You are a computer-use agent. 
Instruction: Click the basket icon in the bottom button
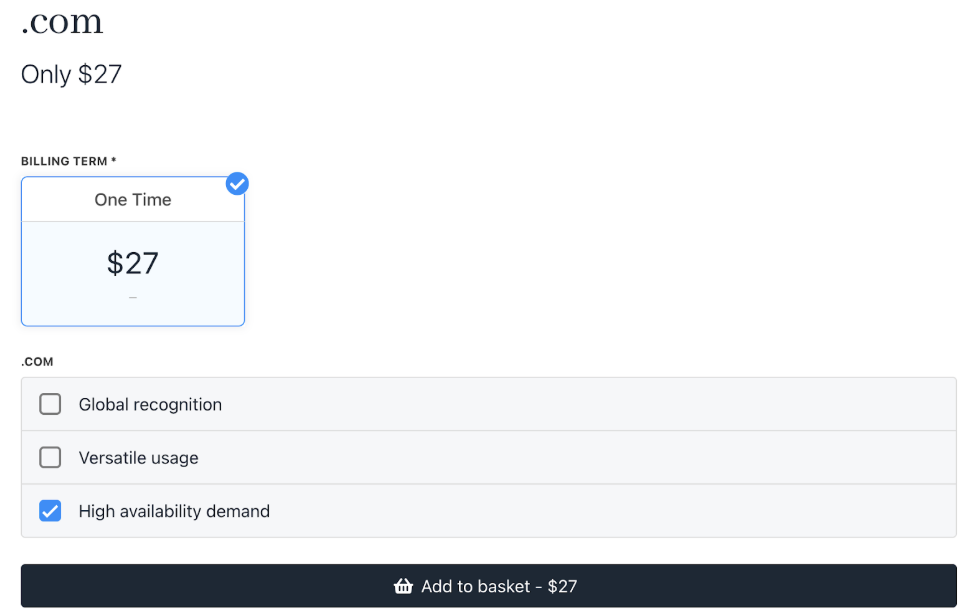pyautogui.click(x=404, y=586)
